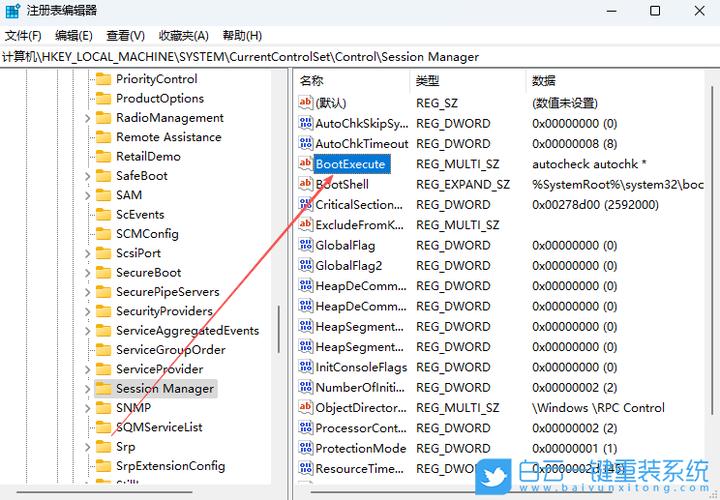720x500 pixels.
Task: Click the BootShell string value icon
Action: point(305,184)
